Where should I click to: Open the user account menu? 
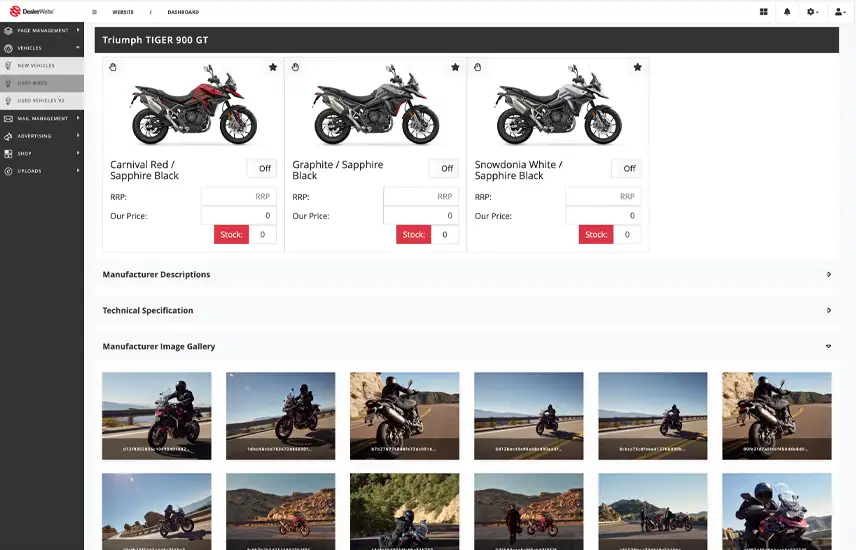840,11
